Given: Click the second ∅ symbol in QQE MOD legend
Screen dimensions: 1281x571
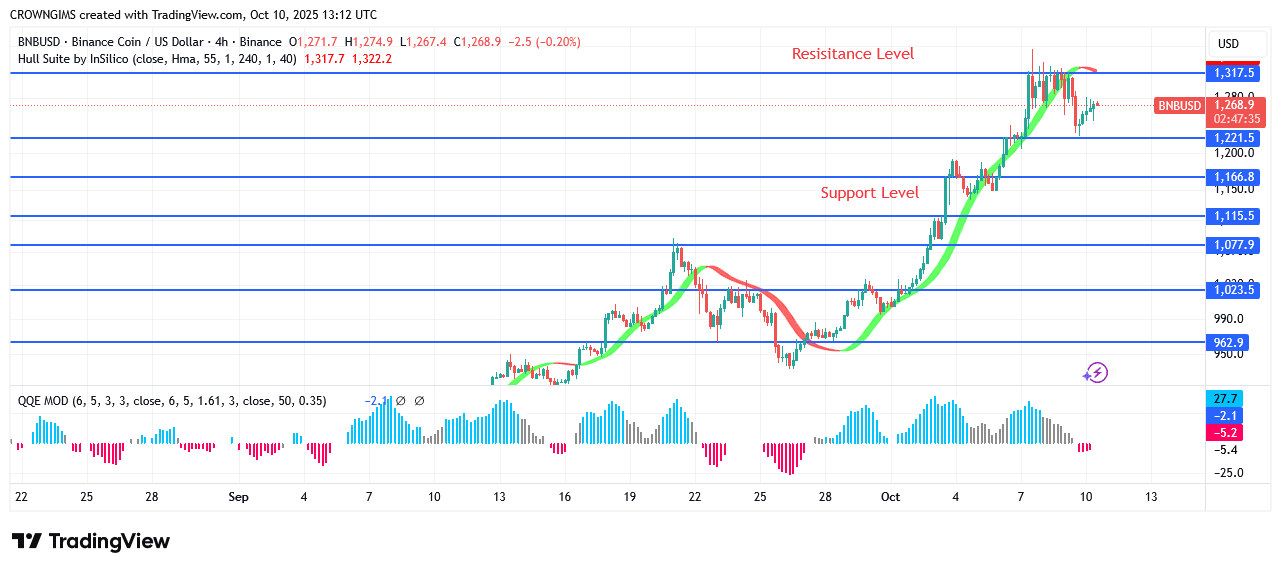Looking at the screenshot, I should point(419,401).
